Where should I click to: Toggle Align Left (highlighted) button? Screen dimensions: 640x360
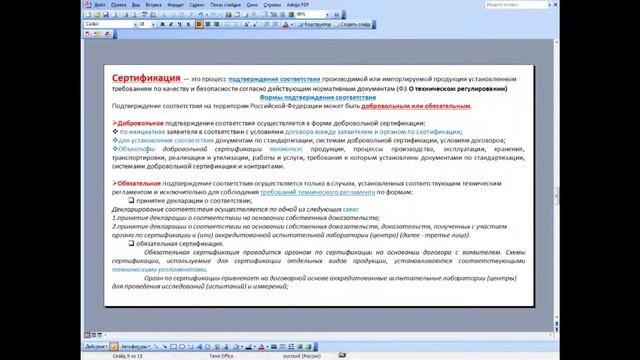pyautogui.click(x=199, y=24)
